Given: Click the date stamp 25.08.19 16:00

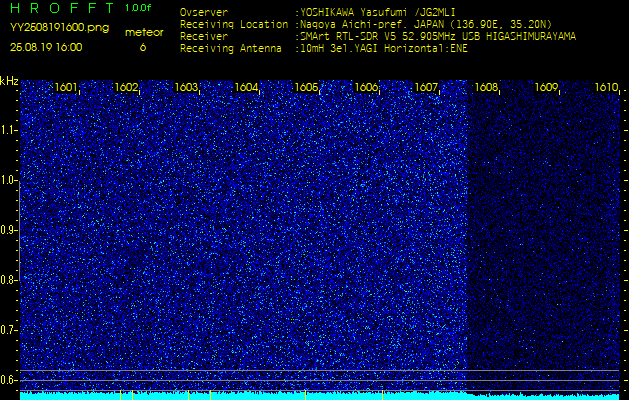Looking at the screenshot, I should (46, 47).
